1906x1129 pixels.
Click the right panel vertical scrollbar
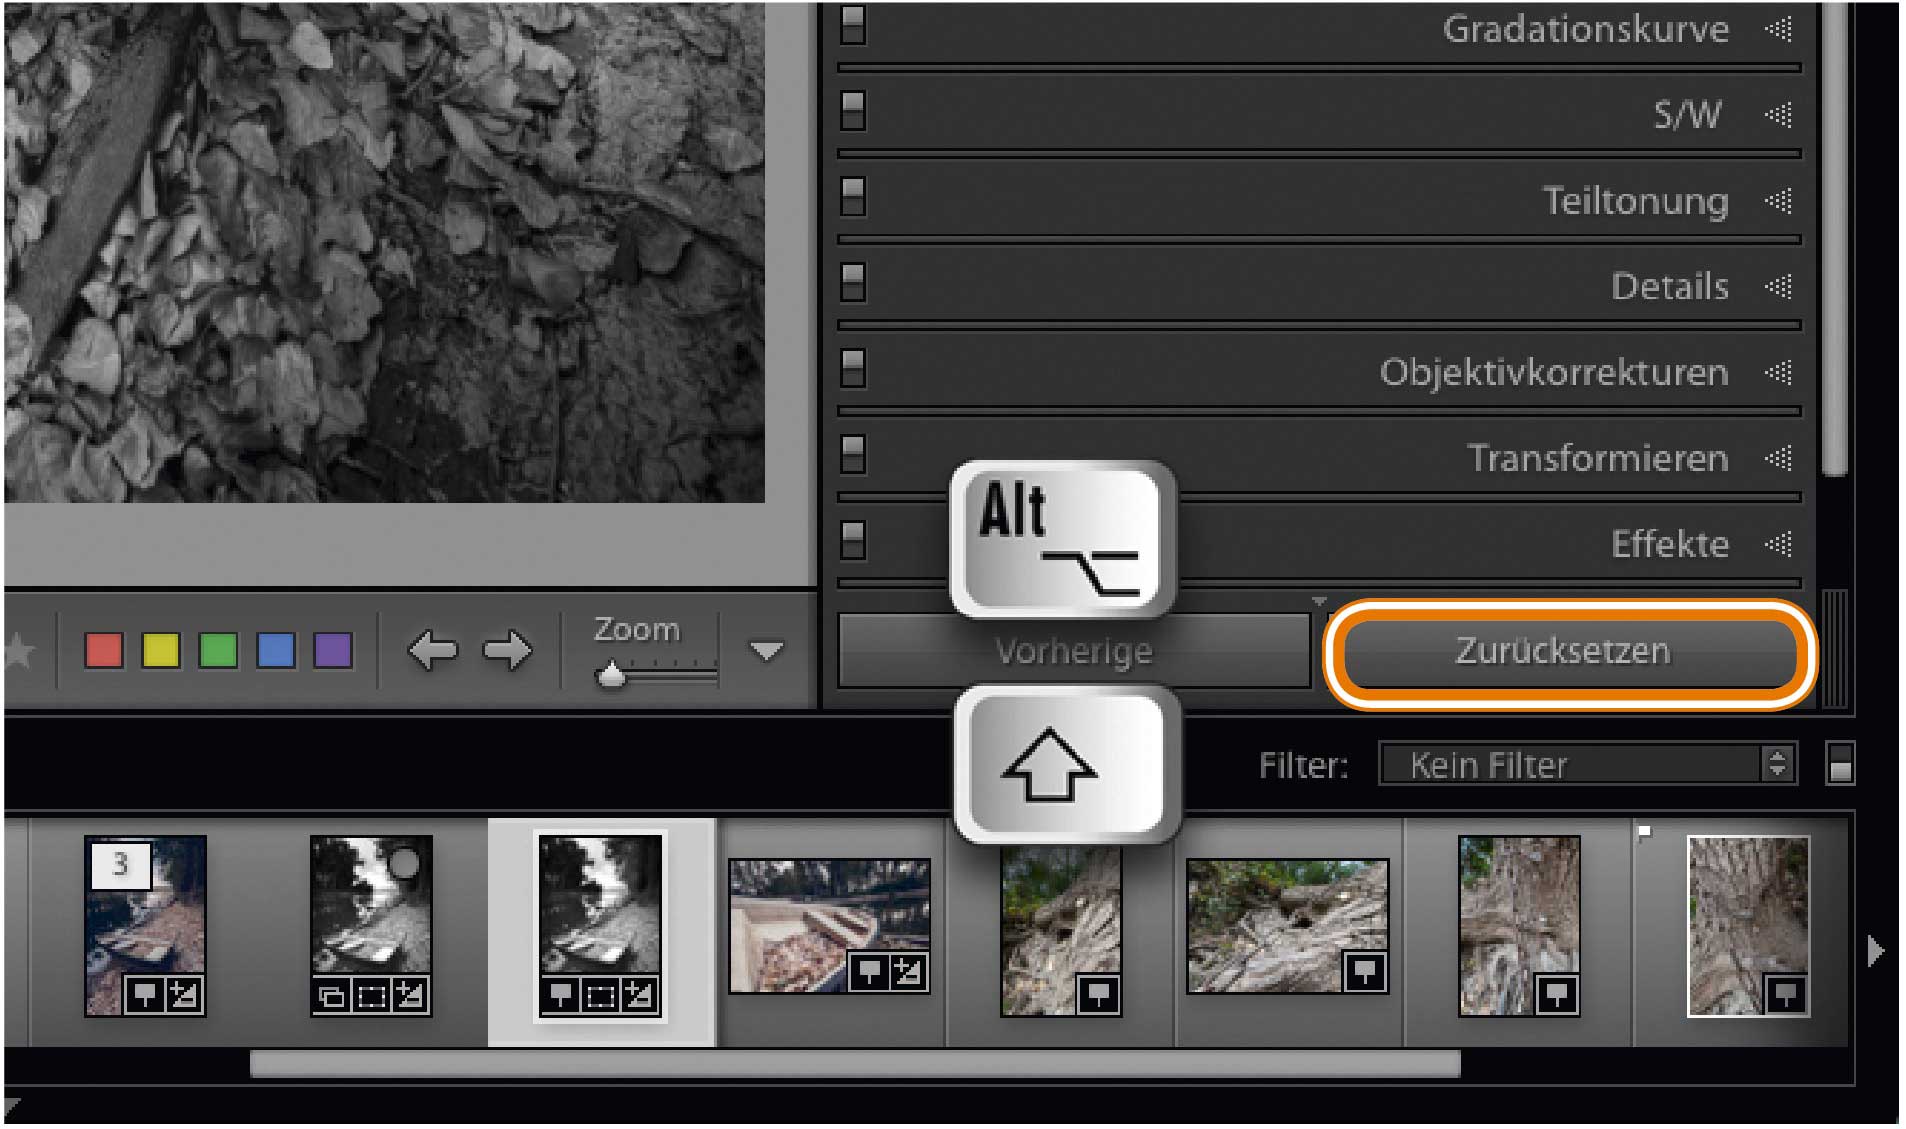[x=1833, y=238]
